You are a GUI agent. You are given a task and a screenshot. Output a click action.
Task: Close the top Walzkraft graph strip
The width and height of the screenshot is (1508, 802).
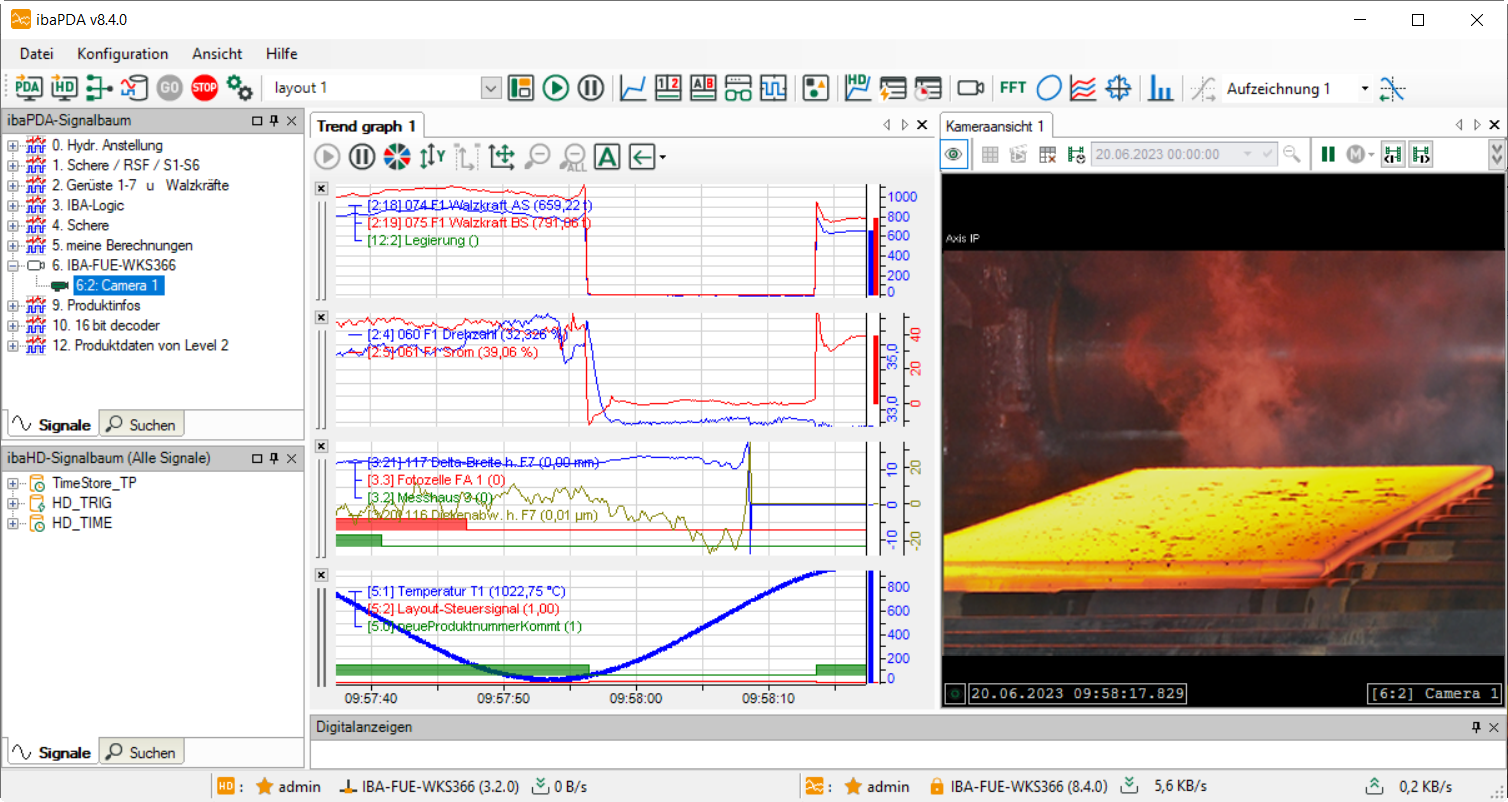point(321,188)
